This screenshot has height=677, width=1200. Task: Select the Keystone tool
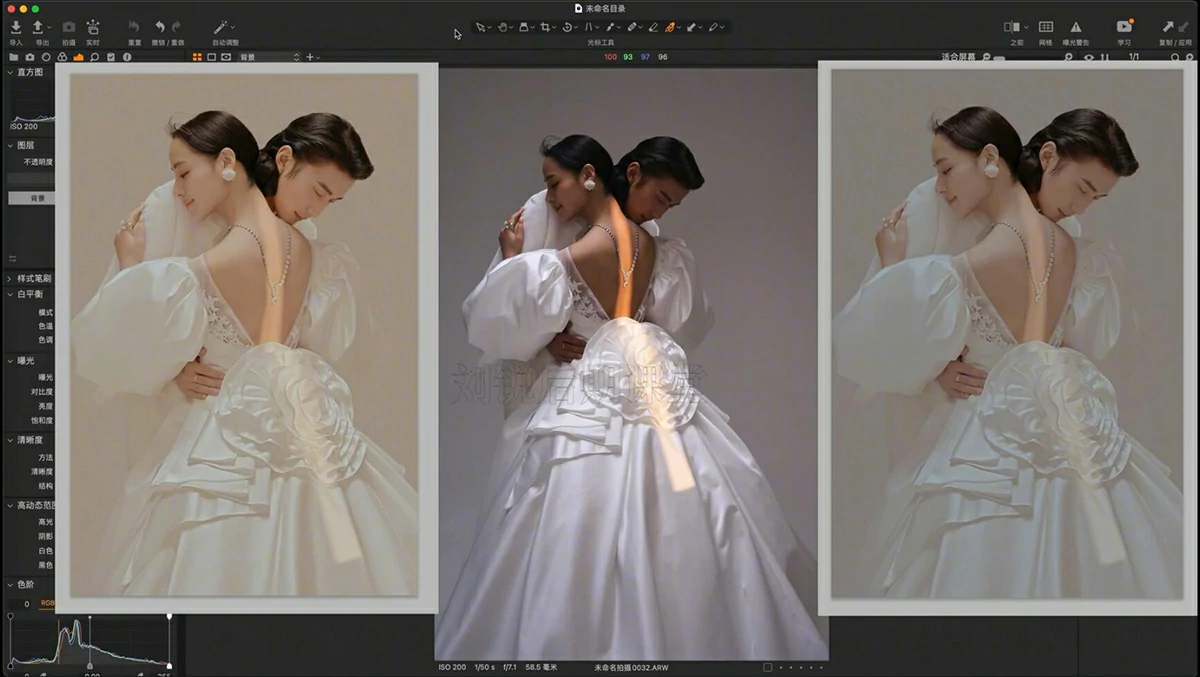point(588,27)
